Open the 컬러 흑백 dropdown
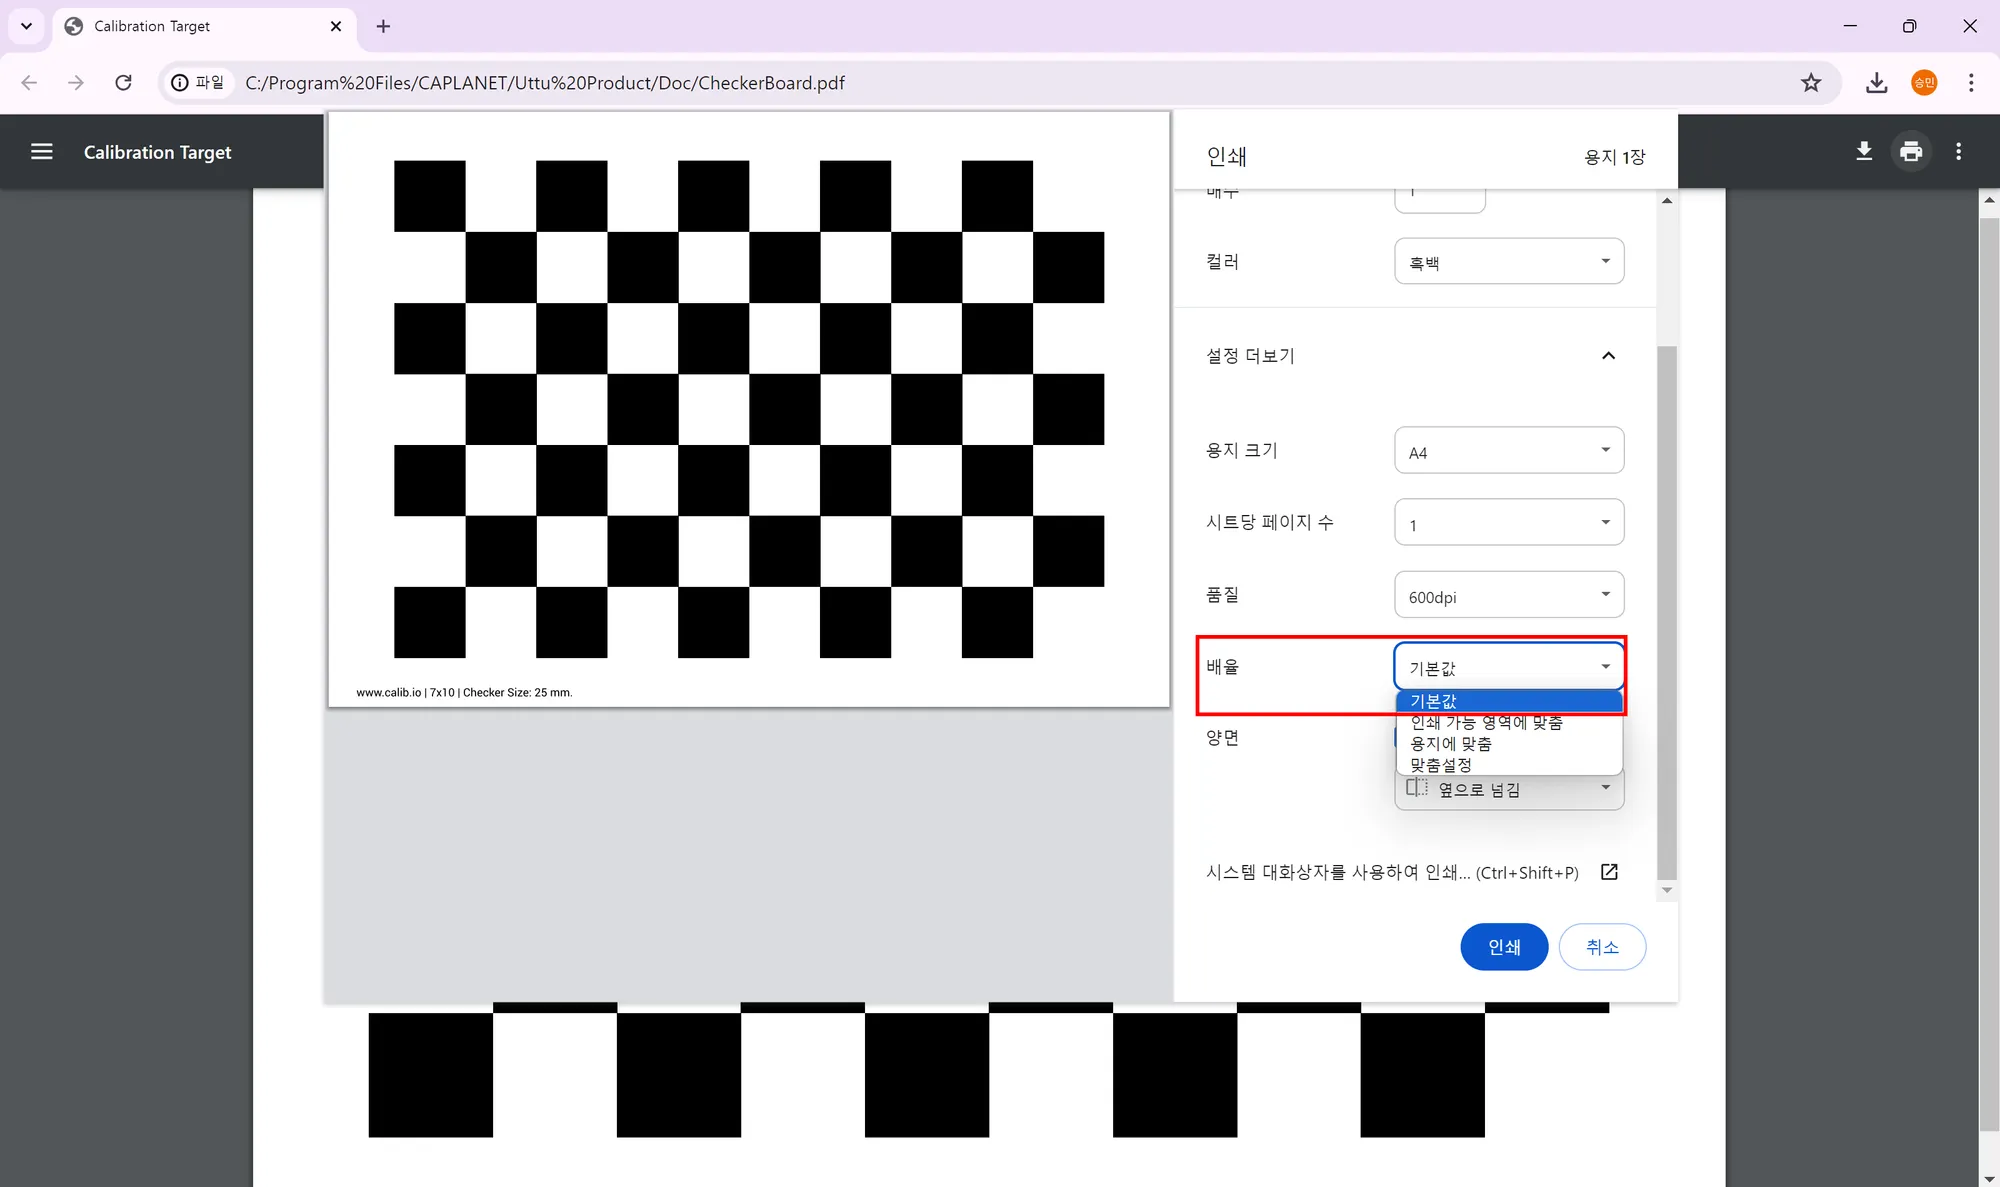The height and width of the screenshot is (1187, 2000). [1508, 262]
